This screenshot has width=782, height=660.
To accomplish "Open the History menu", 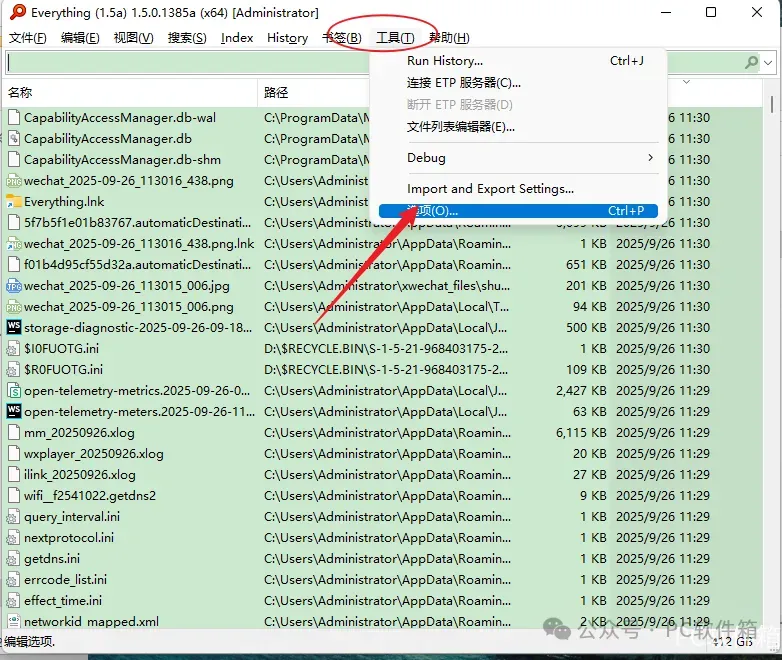I will pos(287,38).
